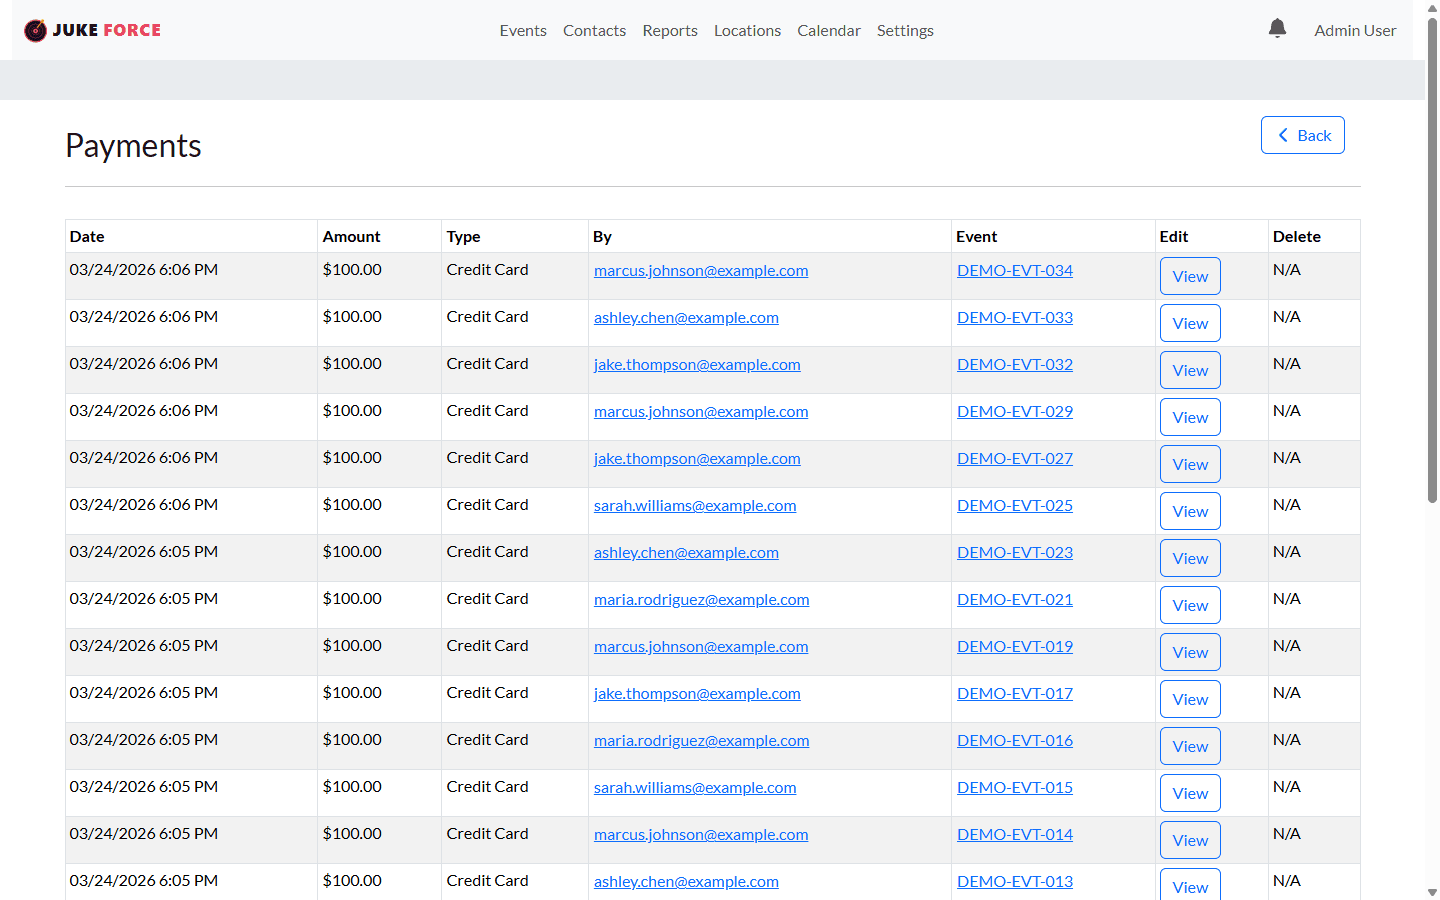Click jake.thompson email on DEMO-EVT-032 row
The width and height of the screenshot is (1440, 900).
coord(697,365)
